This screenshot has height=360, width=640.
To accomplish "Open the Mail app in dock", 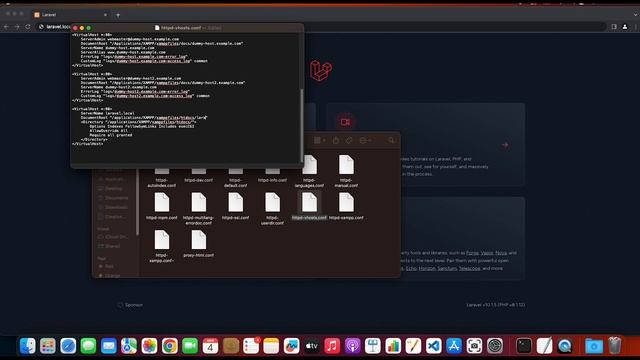I will (109, 346).
